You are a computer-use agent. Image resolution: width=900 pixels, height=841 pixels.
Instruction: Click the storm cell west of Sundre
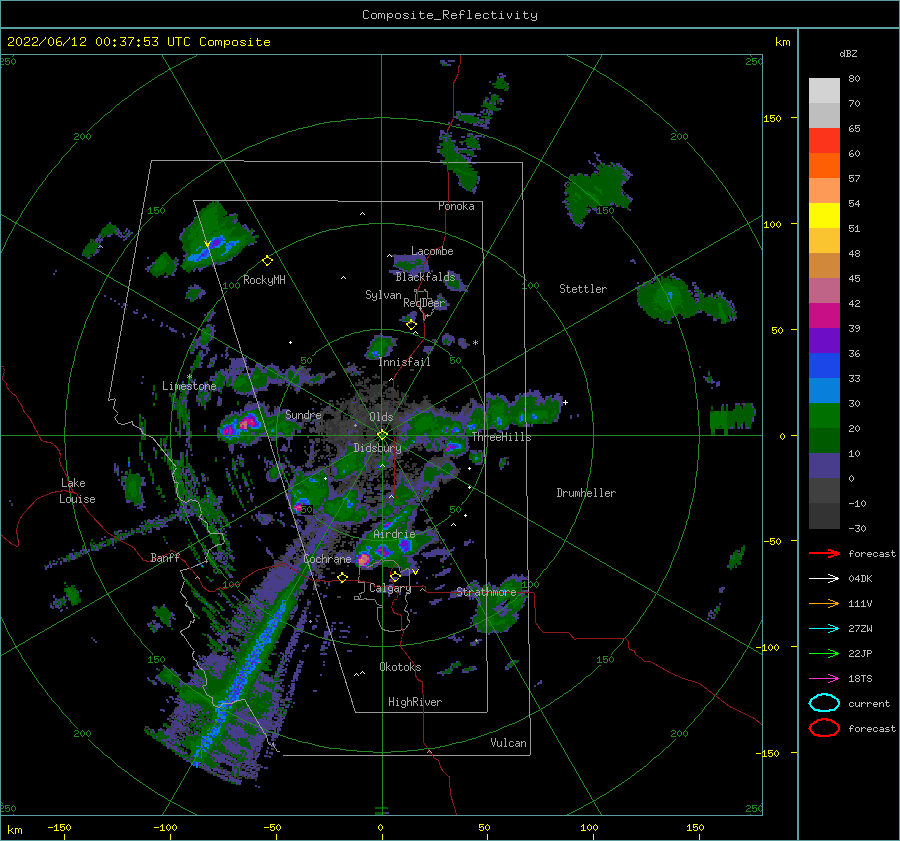(x=240, y=427)
